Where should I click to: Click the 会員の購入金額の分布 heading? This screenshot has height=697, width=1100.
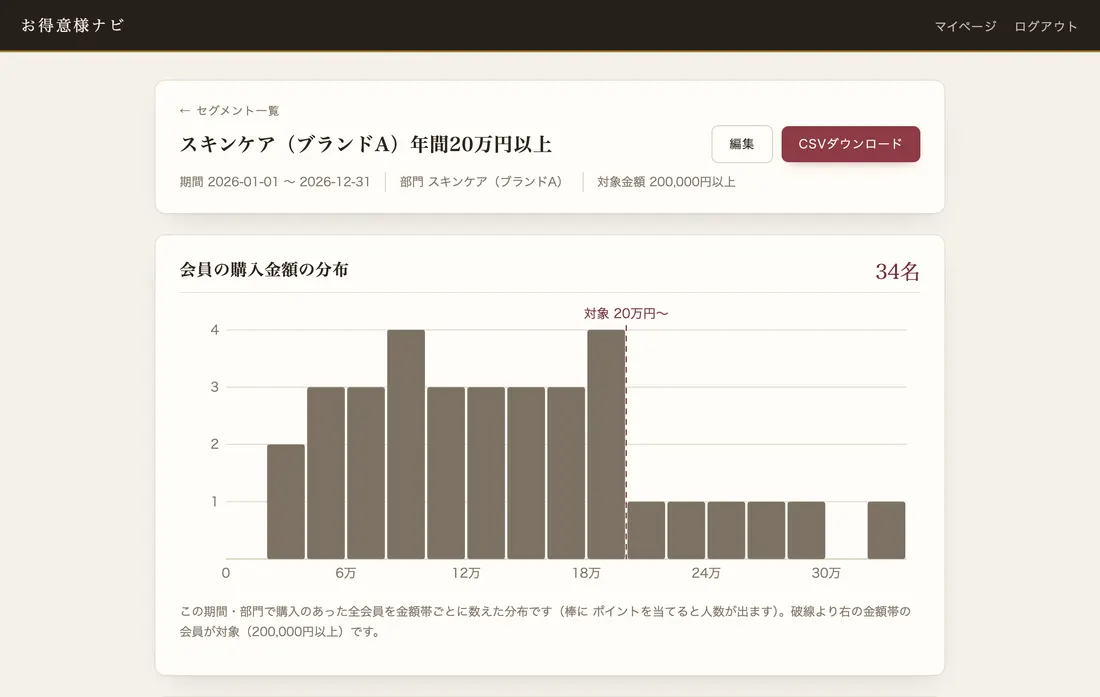tap(264, 269)
